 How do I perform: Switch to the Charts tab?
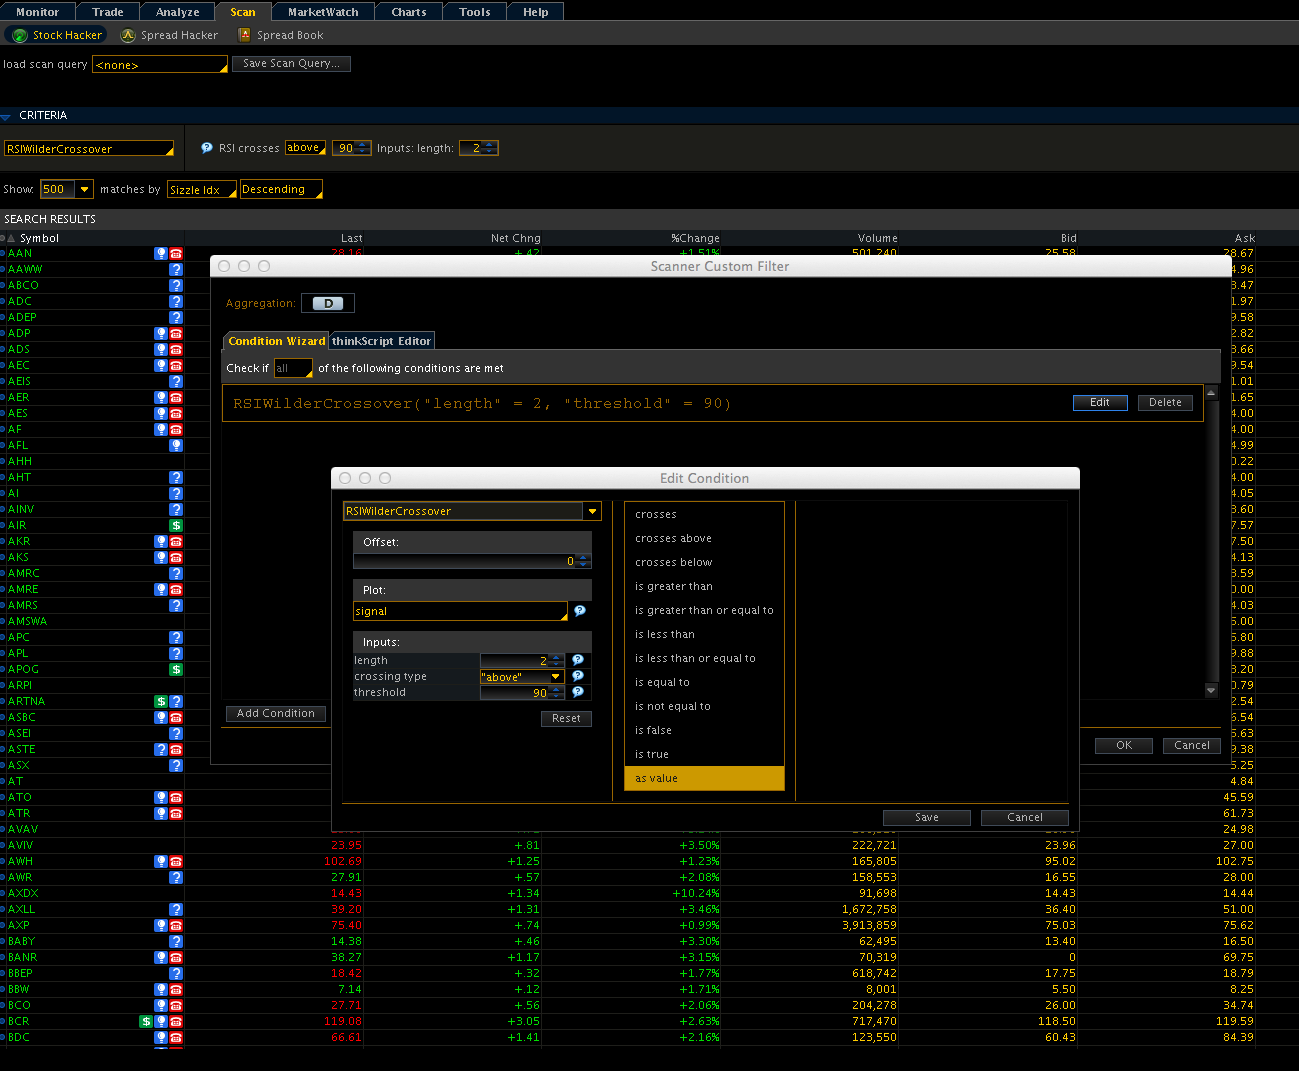tap(409, 12)
